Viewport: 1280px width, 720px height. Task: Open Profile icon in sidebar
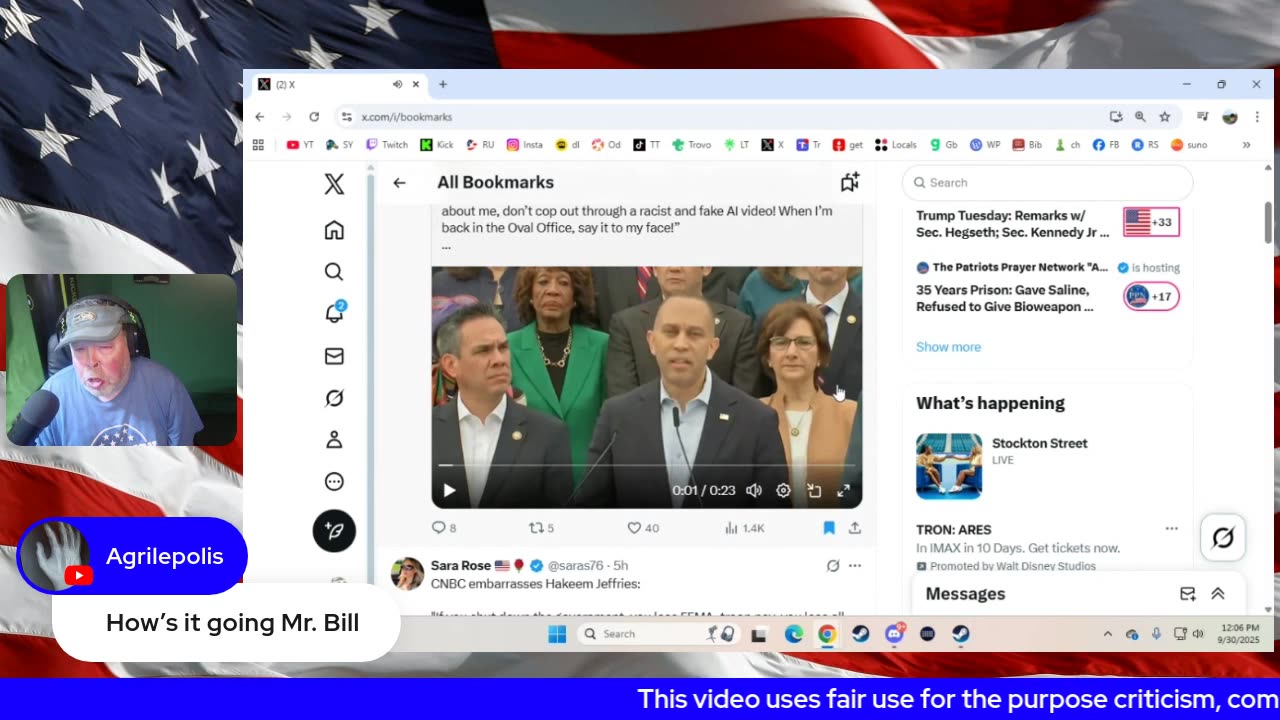(x=334, y=439)
